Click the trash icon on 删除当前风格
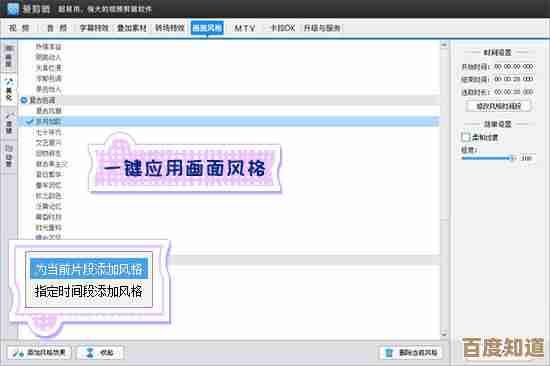This screenshot has height=366, width=550. point(389,353)
